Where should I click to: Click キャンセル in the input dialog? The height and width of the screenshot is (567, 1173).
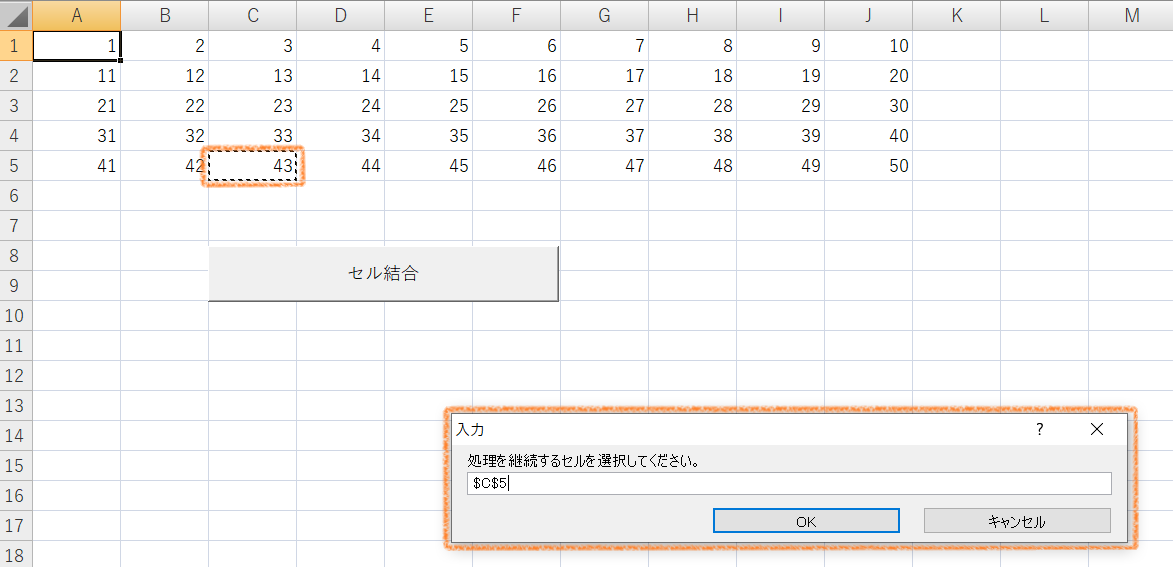1017,521
